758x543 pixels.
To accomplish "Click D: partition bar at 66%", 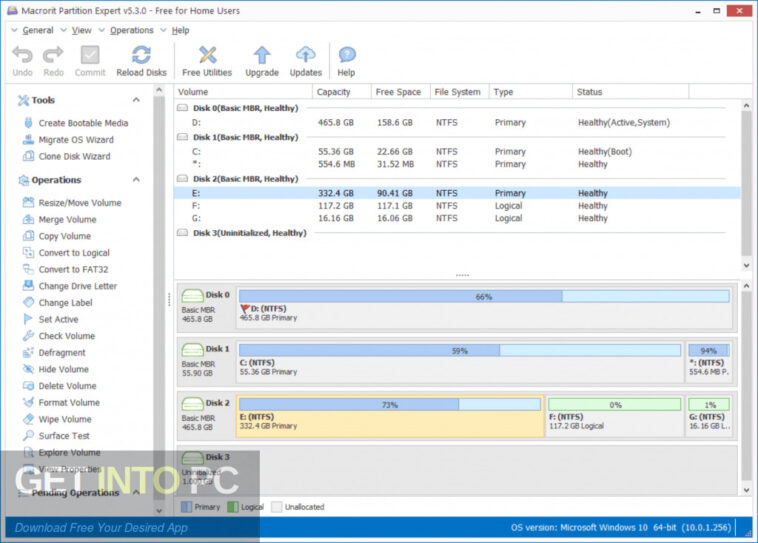I will pos(484,296).
